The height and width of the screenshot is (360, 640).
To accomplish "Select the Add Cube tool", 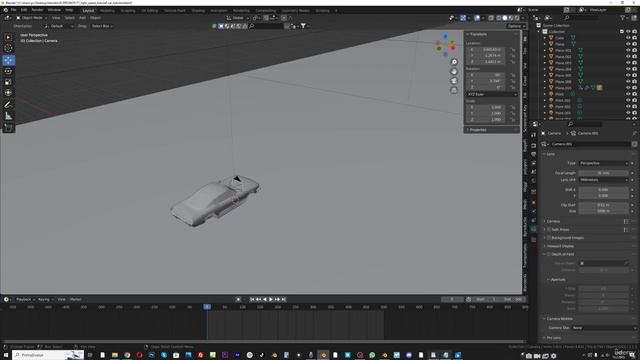I will coord(8,128).
